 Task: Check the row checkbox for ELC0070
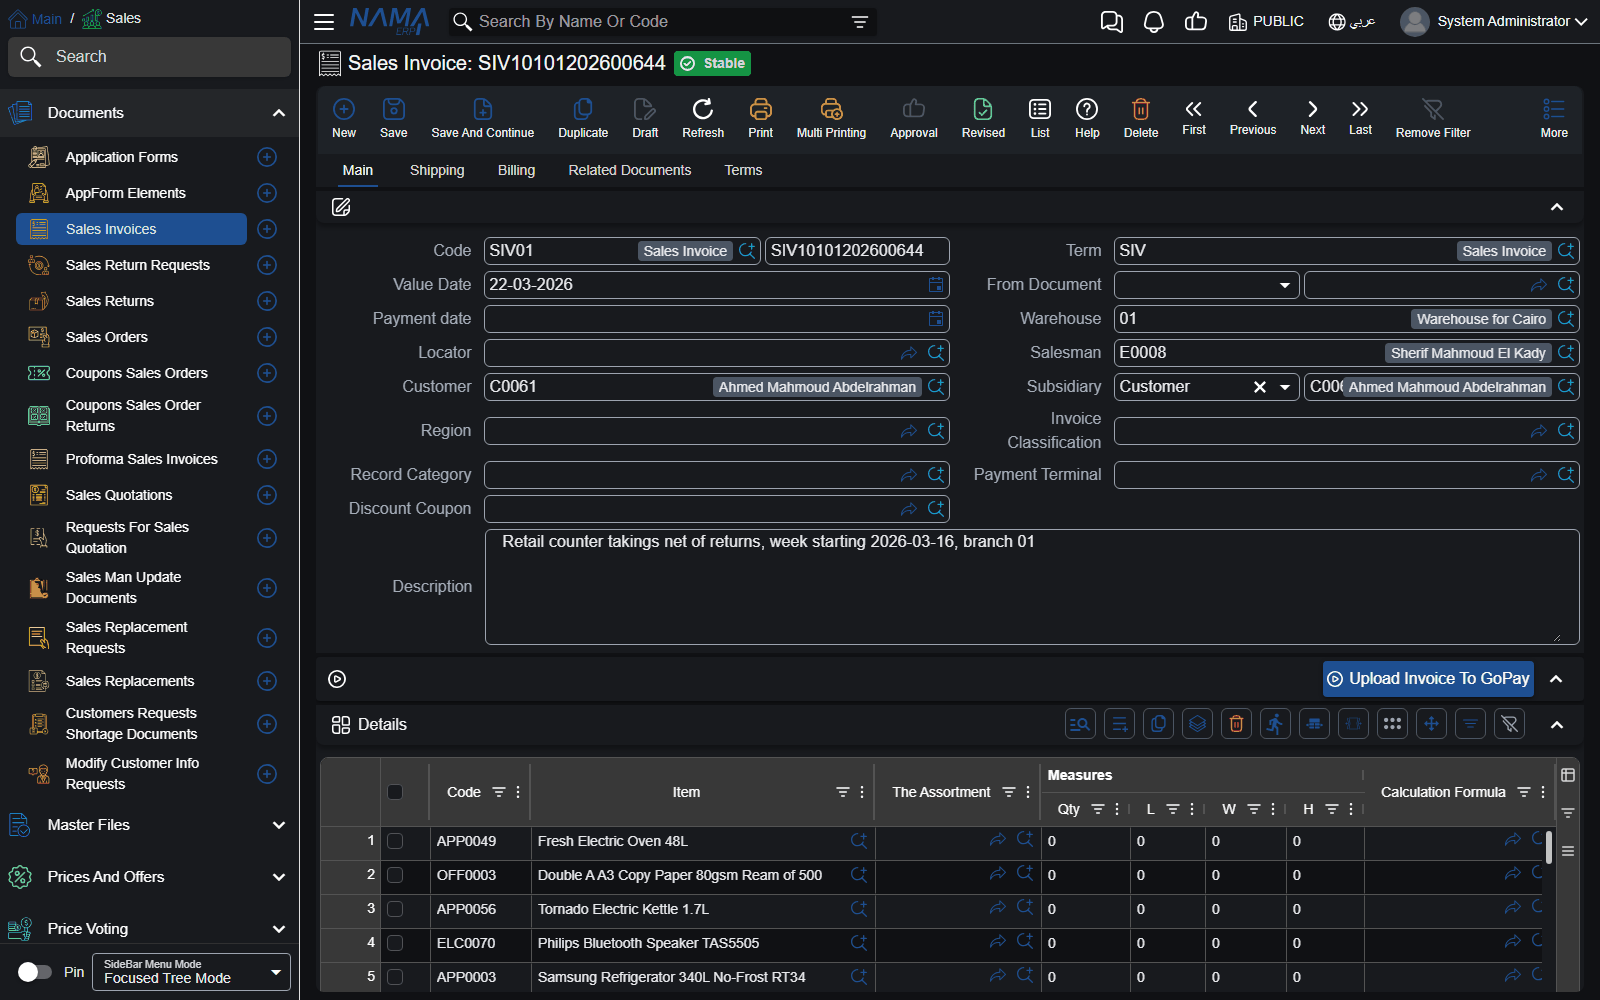coord(395,943)
